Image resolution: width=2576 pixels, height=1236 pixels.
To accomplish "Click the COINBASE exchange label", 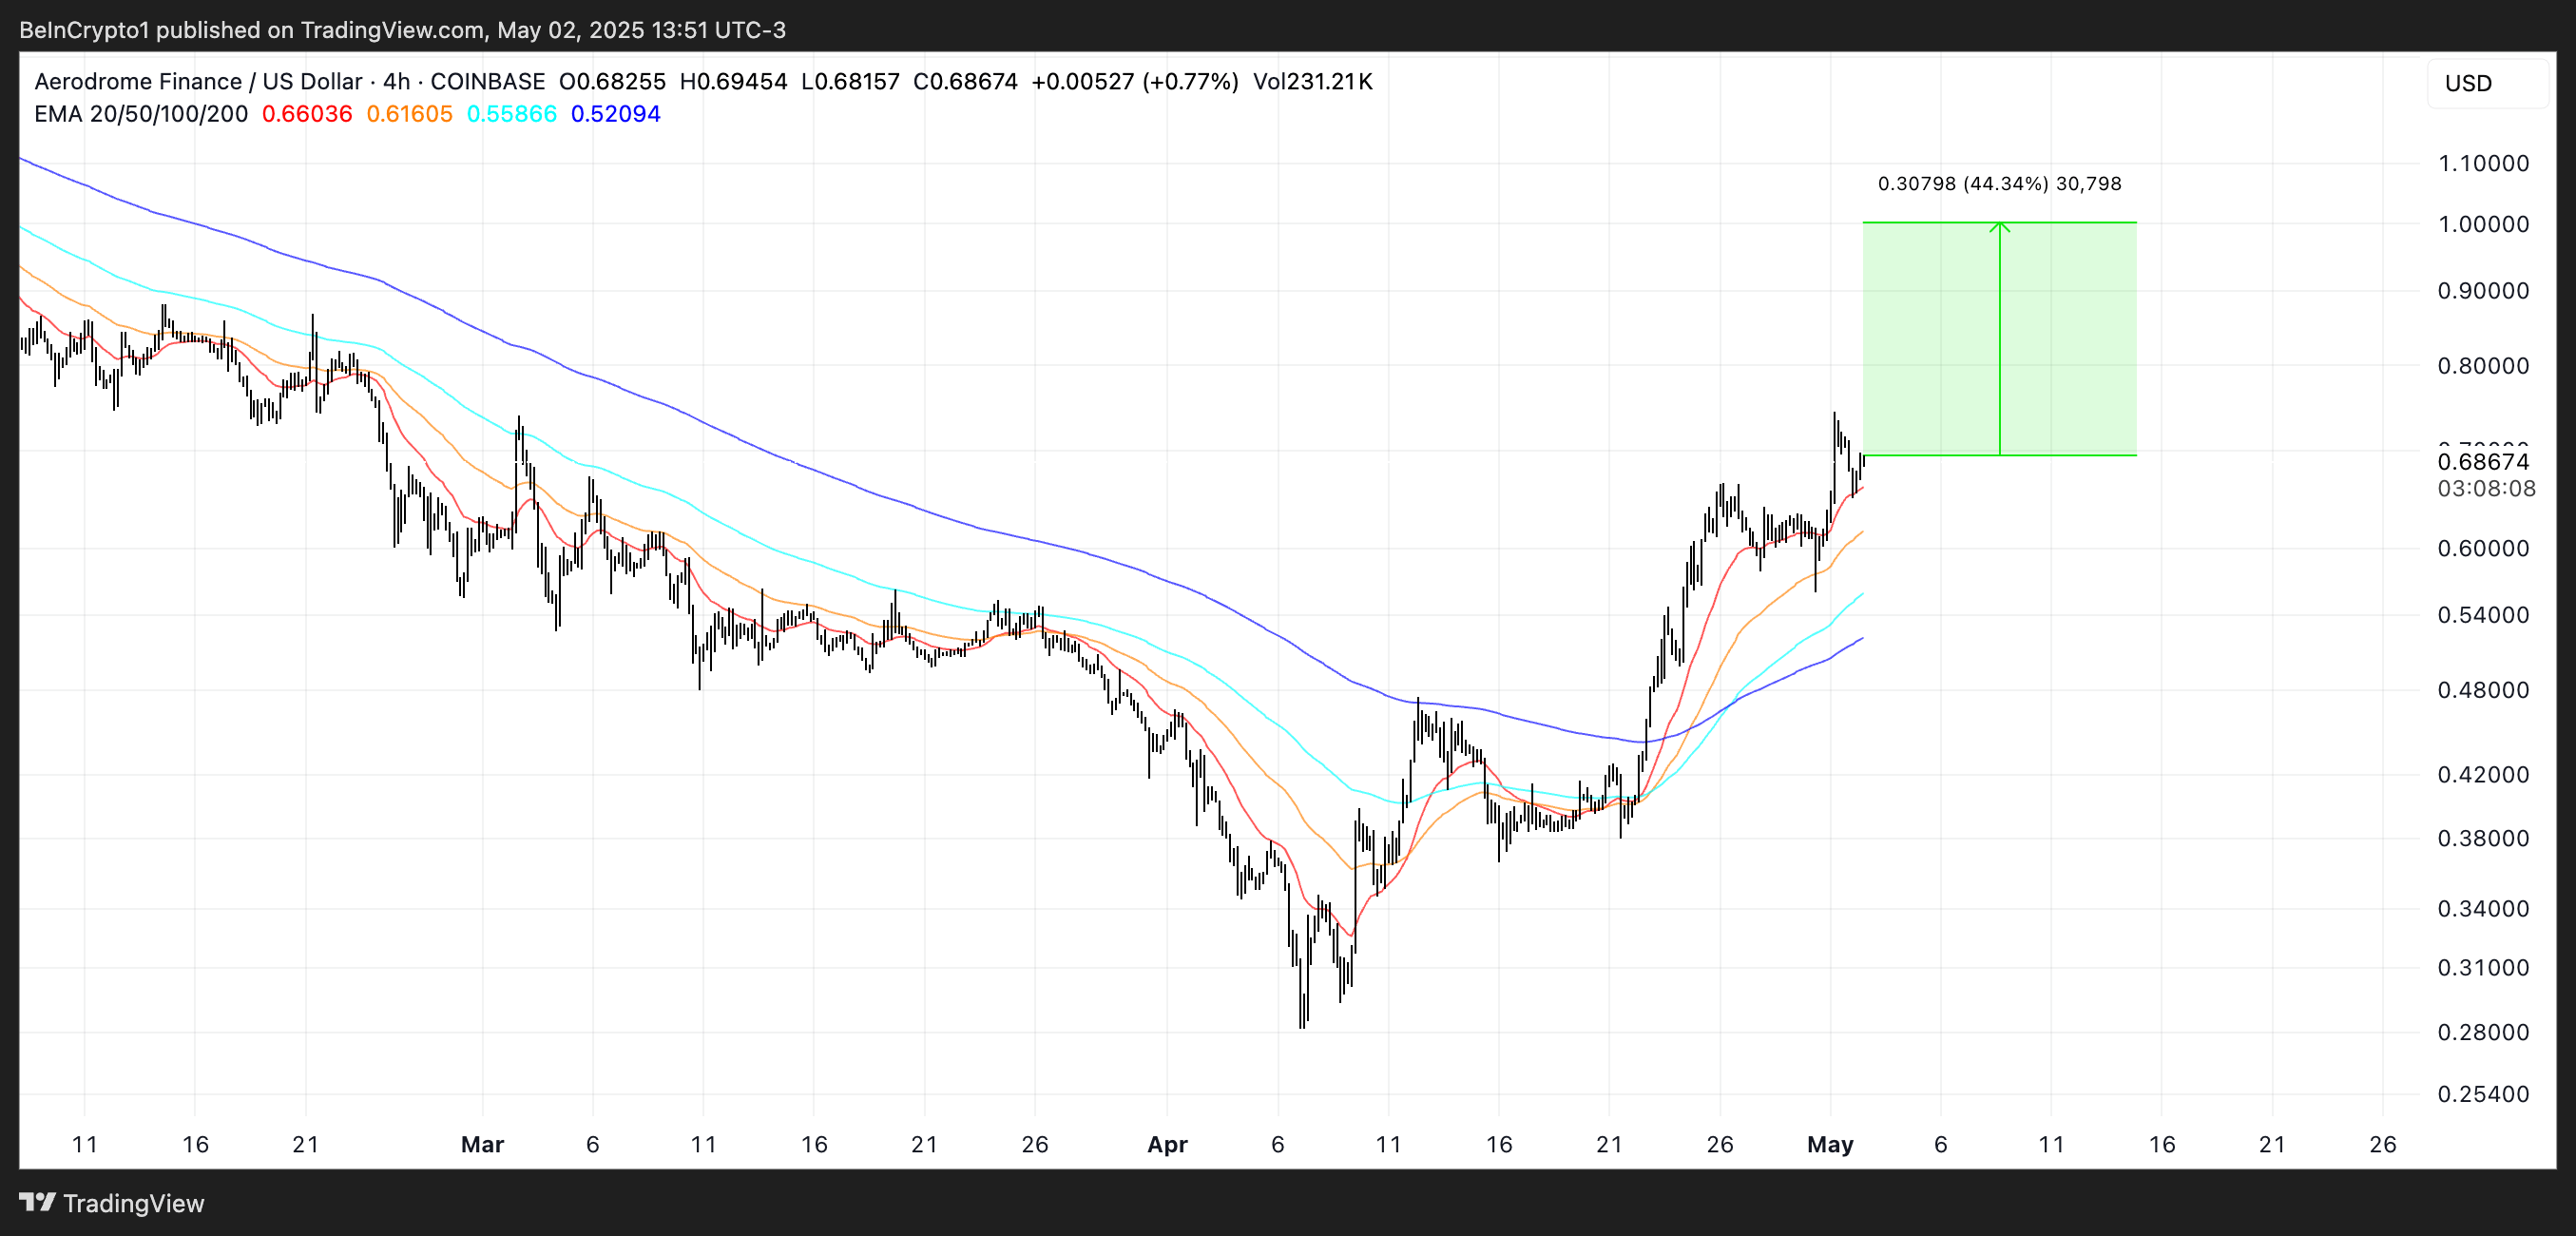I will [x=487, y=81].
